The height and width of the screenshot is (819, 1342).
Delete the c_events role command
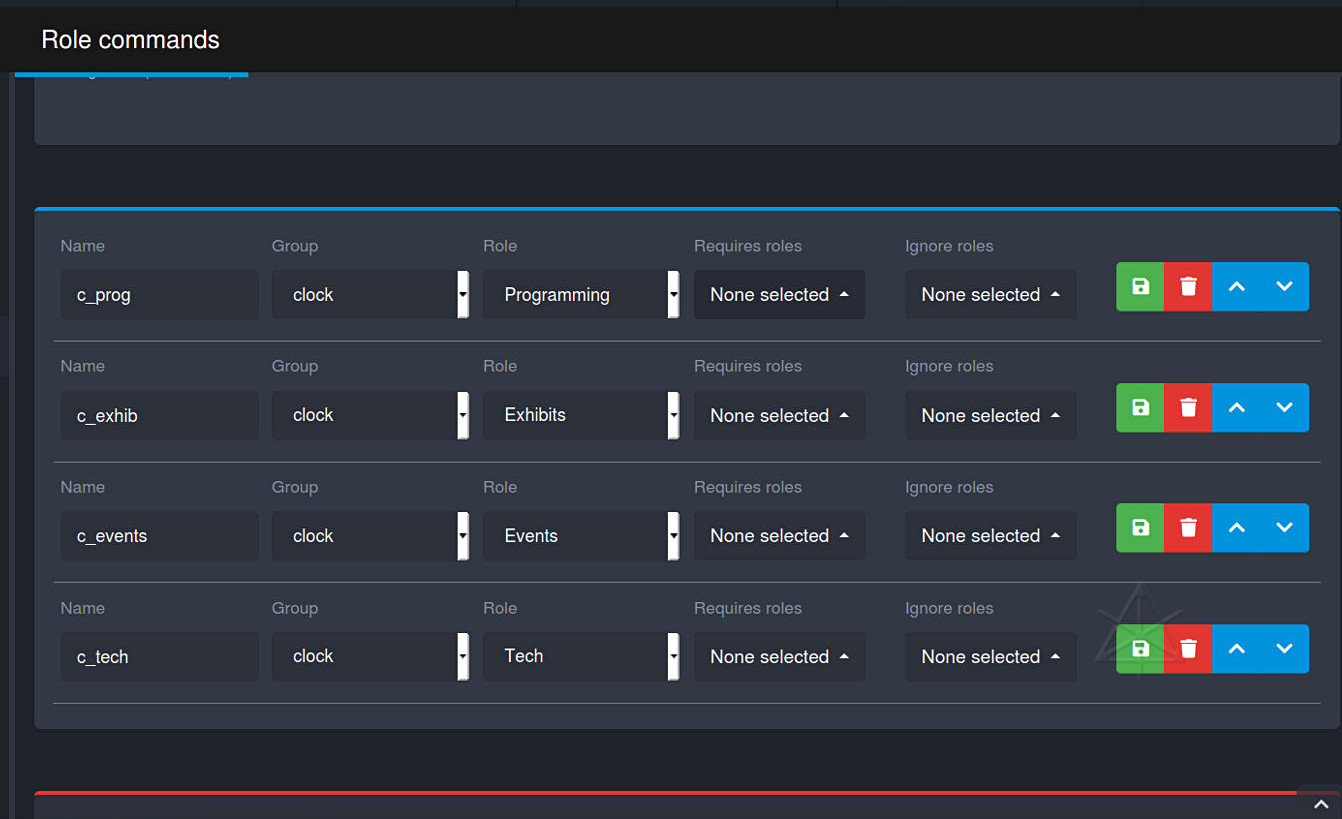[1188, 528]
